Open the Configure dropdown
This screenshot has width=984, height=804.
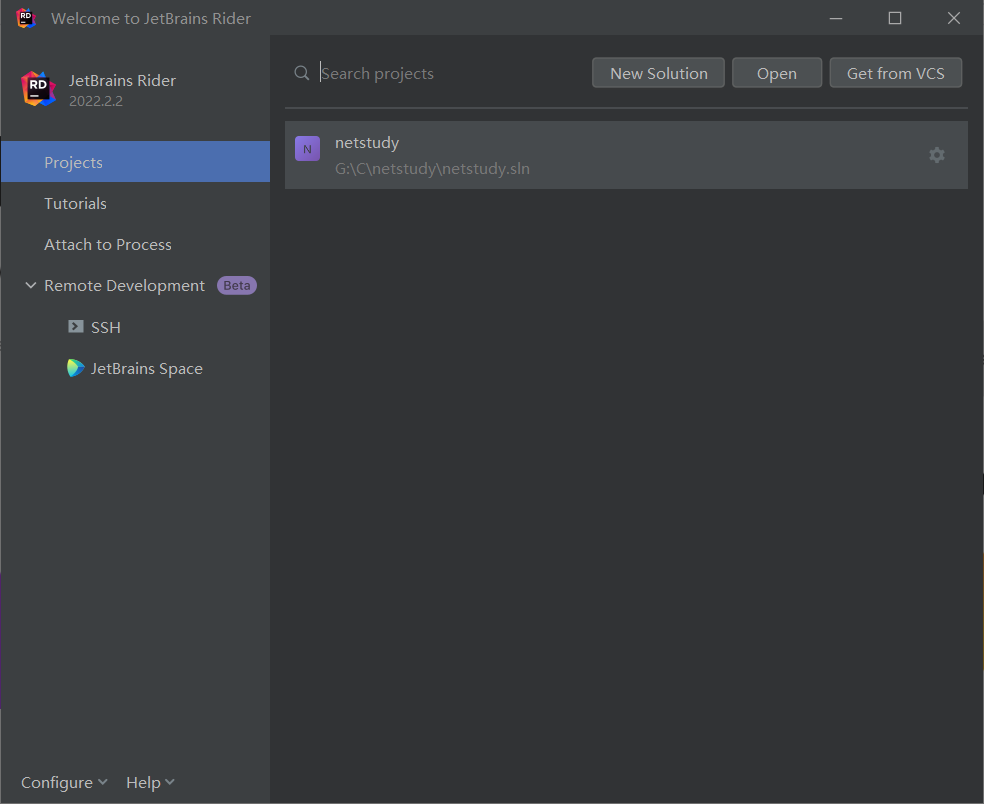click(64, 783)
